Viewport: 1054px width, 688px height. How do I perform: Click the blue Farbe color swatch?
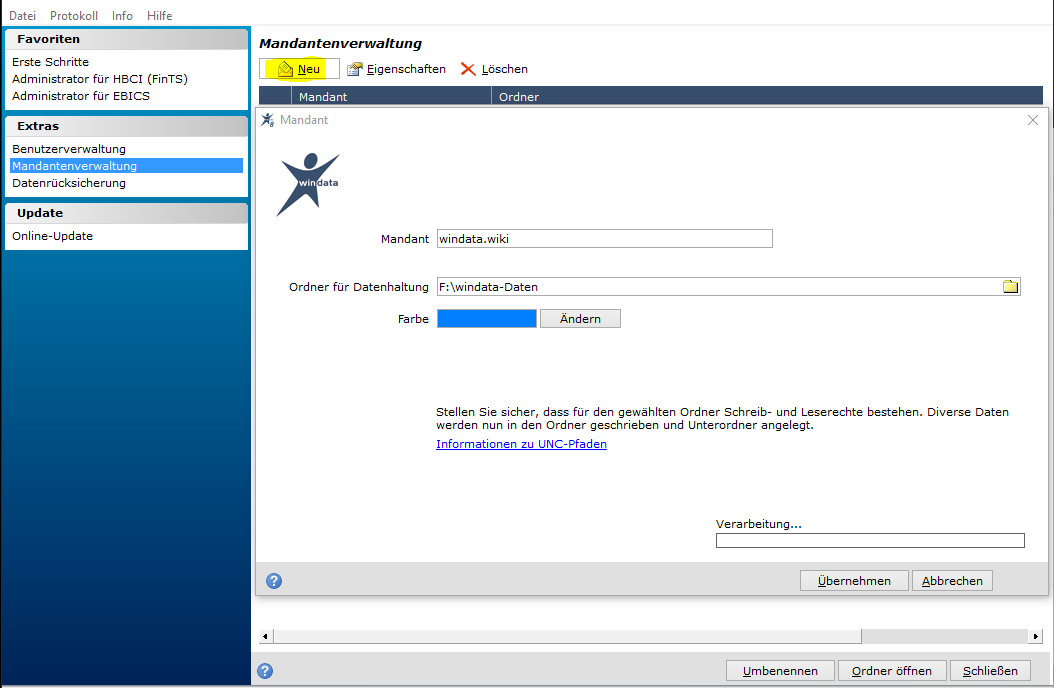[x=487, y=318]
